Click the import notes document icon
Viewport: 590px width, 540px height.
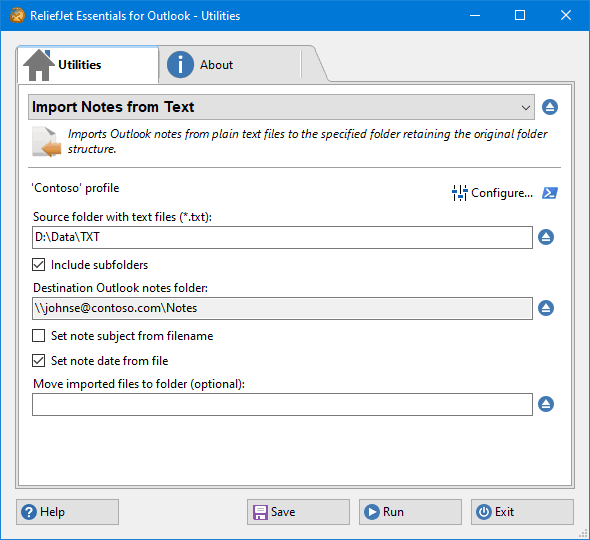click(46, 142)
